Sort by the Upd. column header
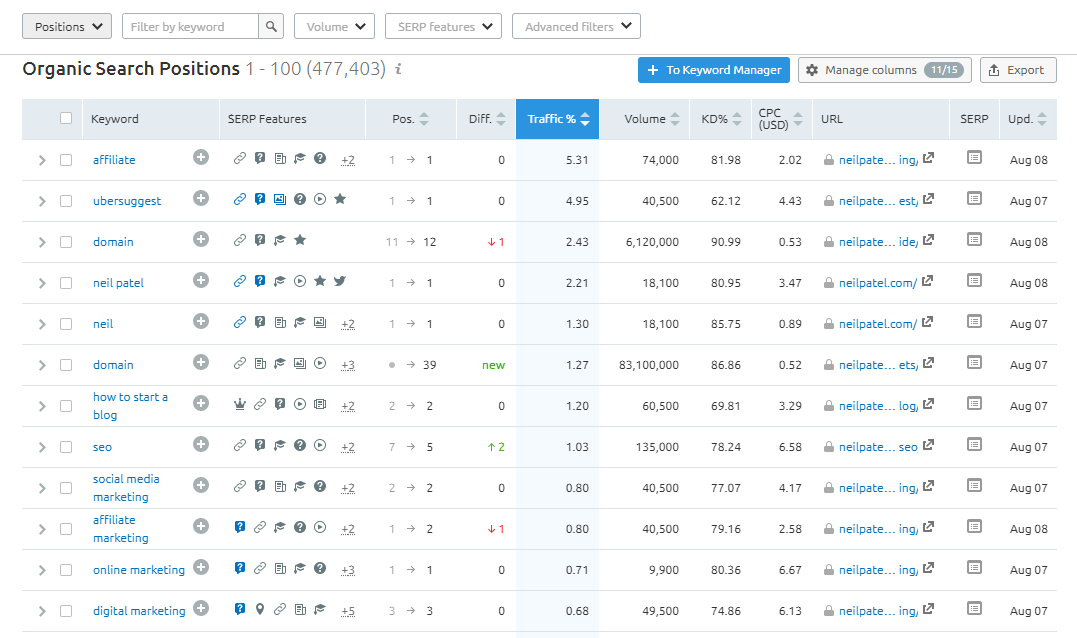Screen dimensions: 1077x638 pyautogui.click(x=1027, y=119)
